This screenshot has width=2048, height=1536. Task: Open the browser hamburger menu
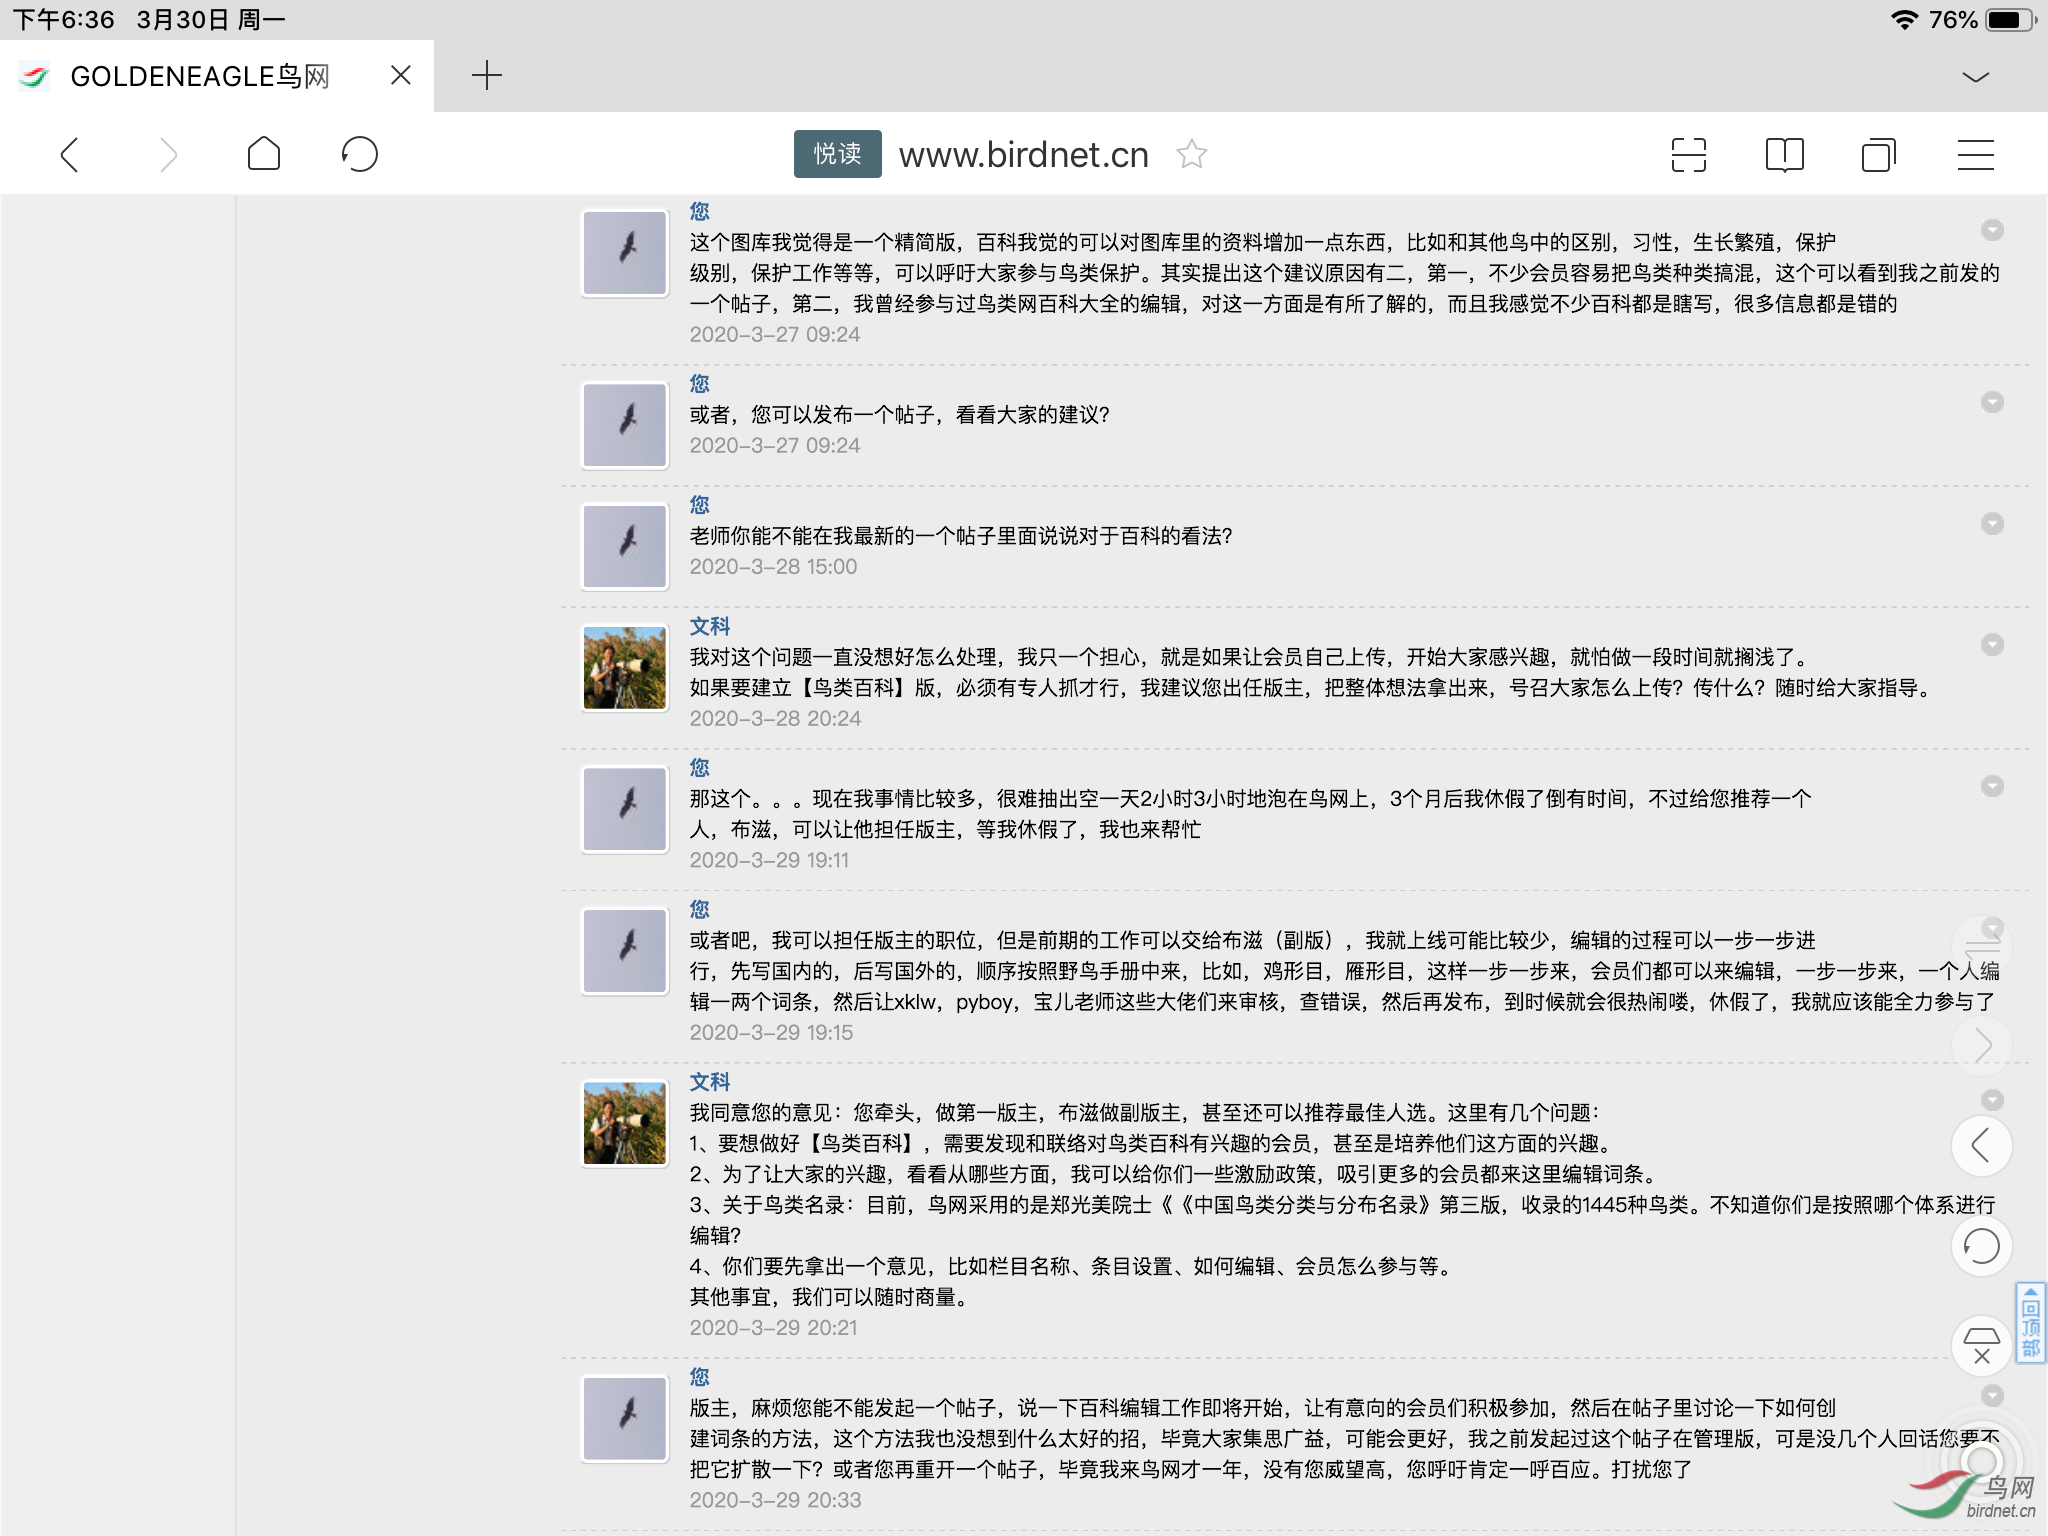1975,155
